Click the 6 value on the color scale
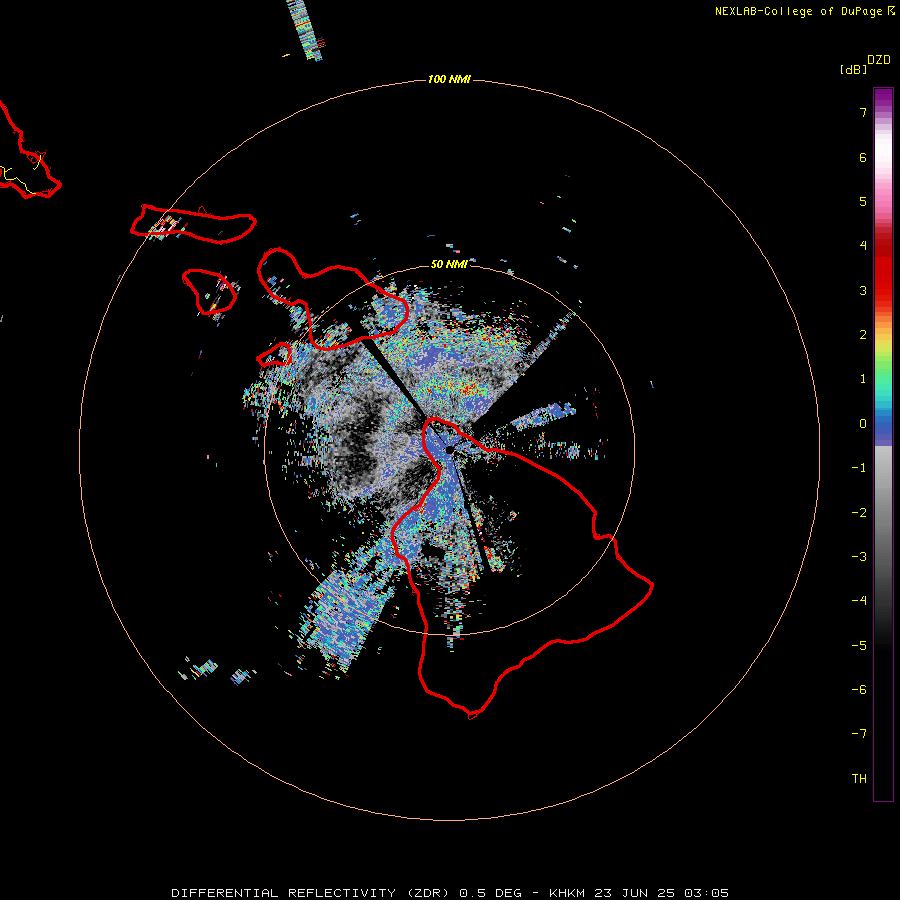 863,157
